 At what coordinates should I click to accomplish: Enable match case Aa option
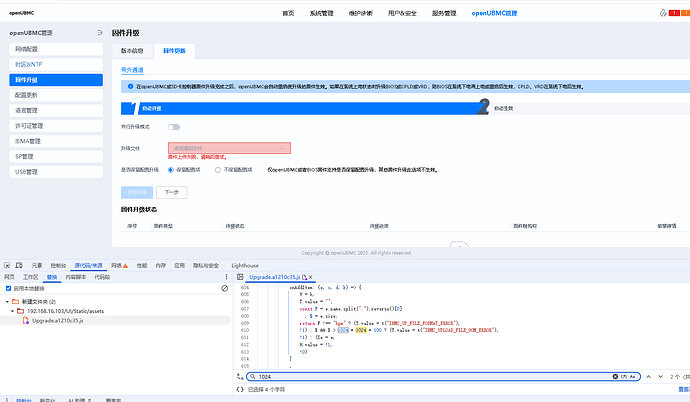point(633,376)
